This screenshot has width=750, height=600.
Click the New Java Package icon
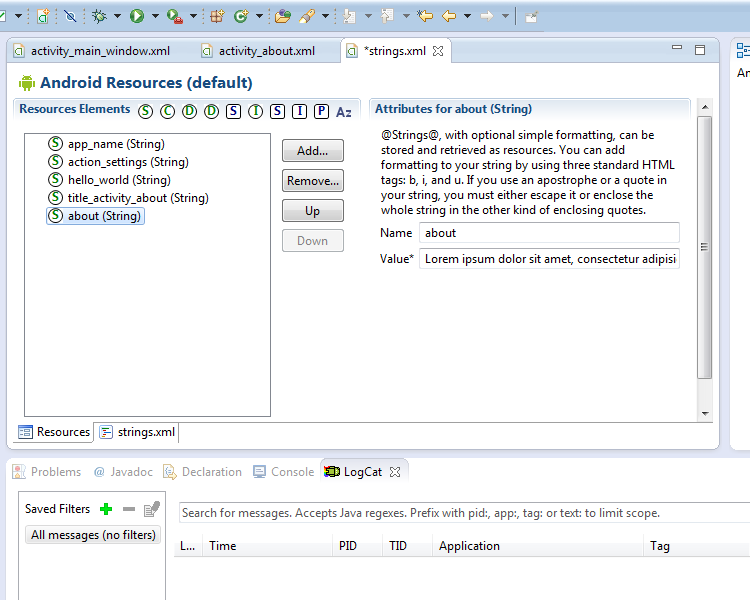click(x=217, y=16)
